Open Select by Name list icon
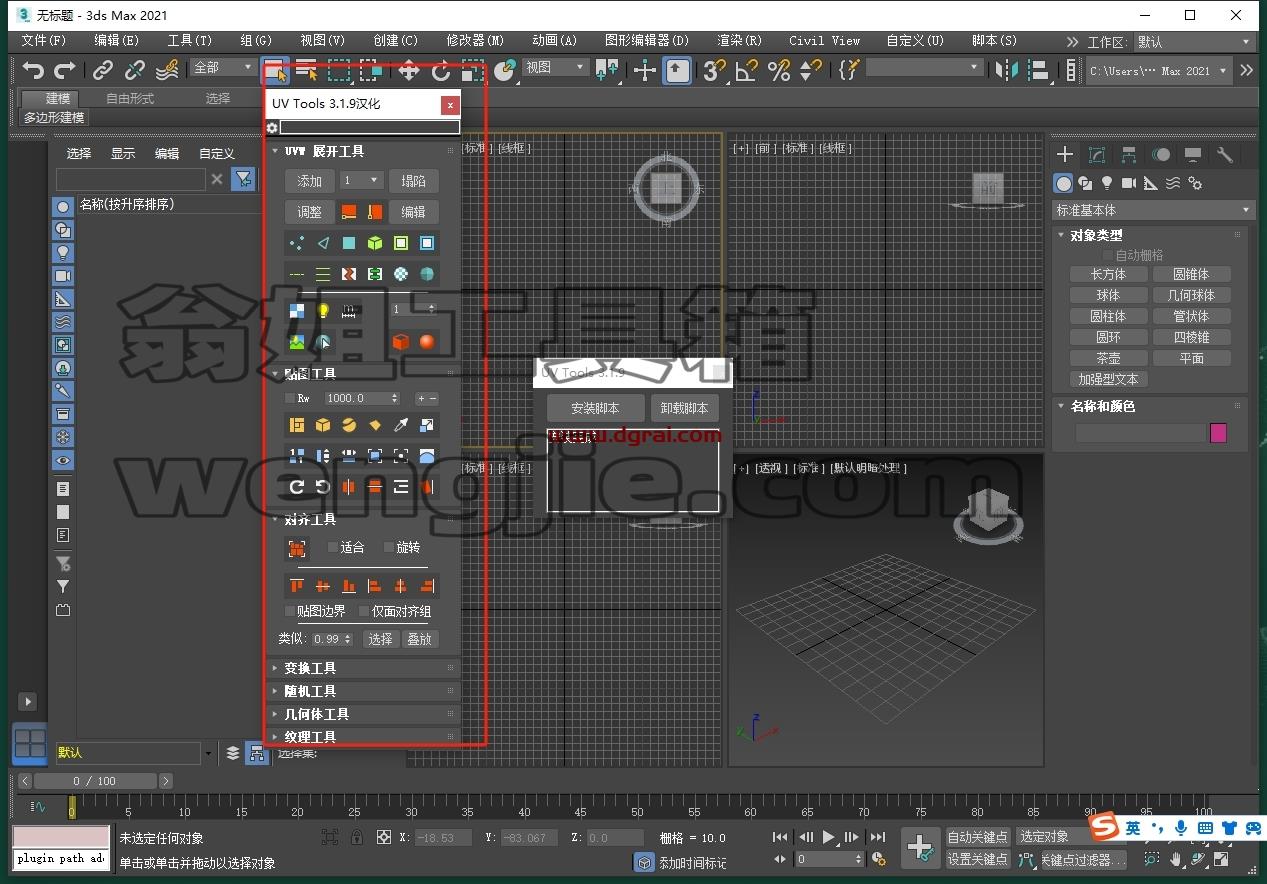Screen dimensions: 1267x884 pyautogui.click(x=307, y=70)
